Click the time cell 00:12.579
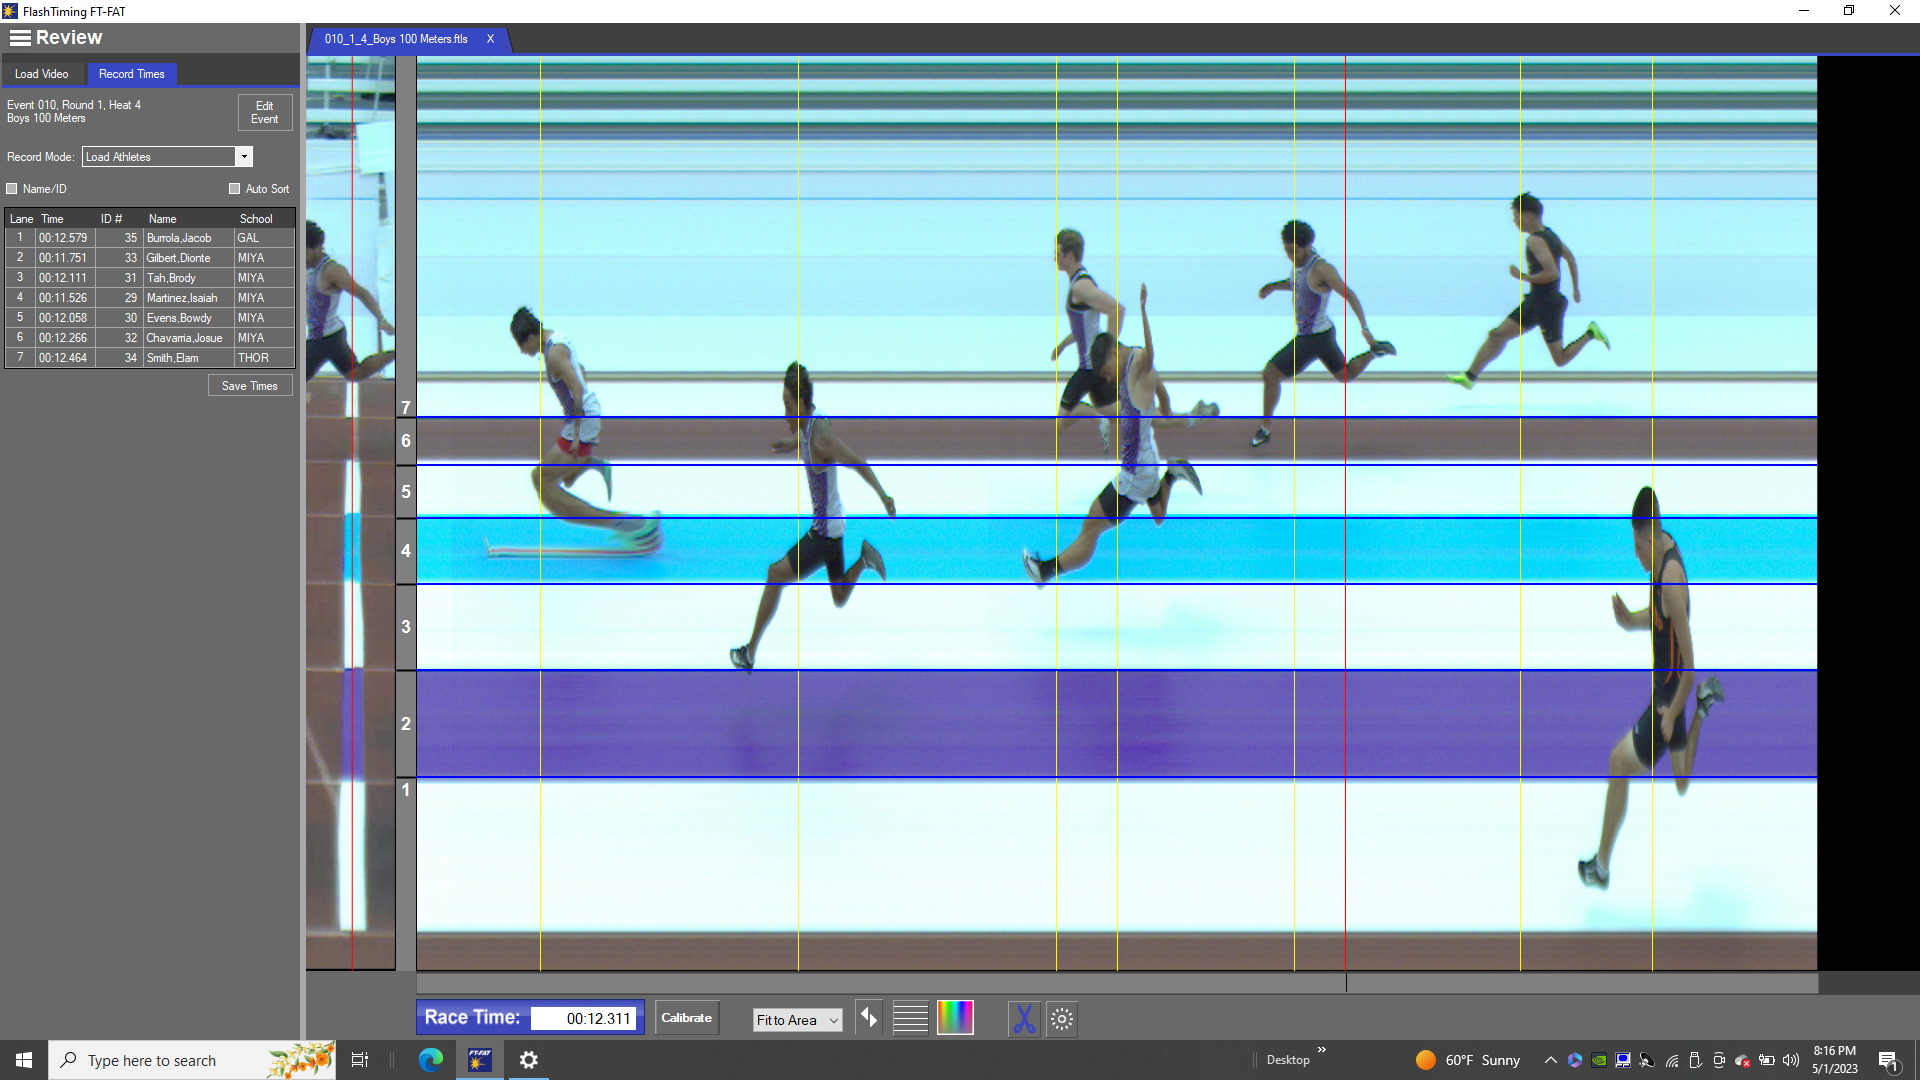This screenshot has height=1080, width=1920. tap(65, 238)
